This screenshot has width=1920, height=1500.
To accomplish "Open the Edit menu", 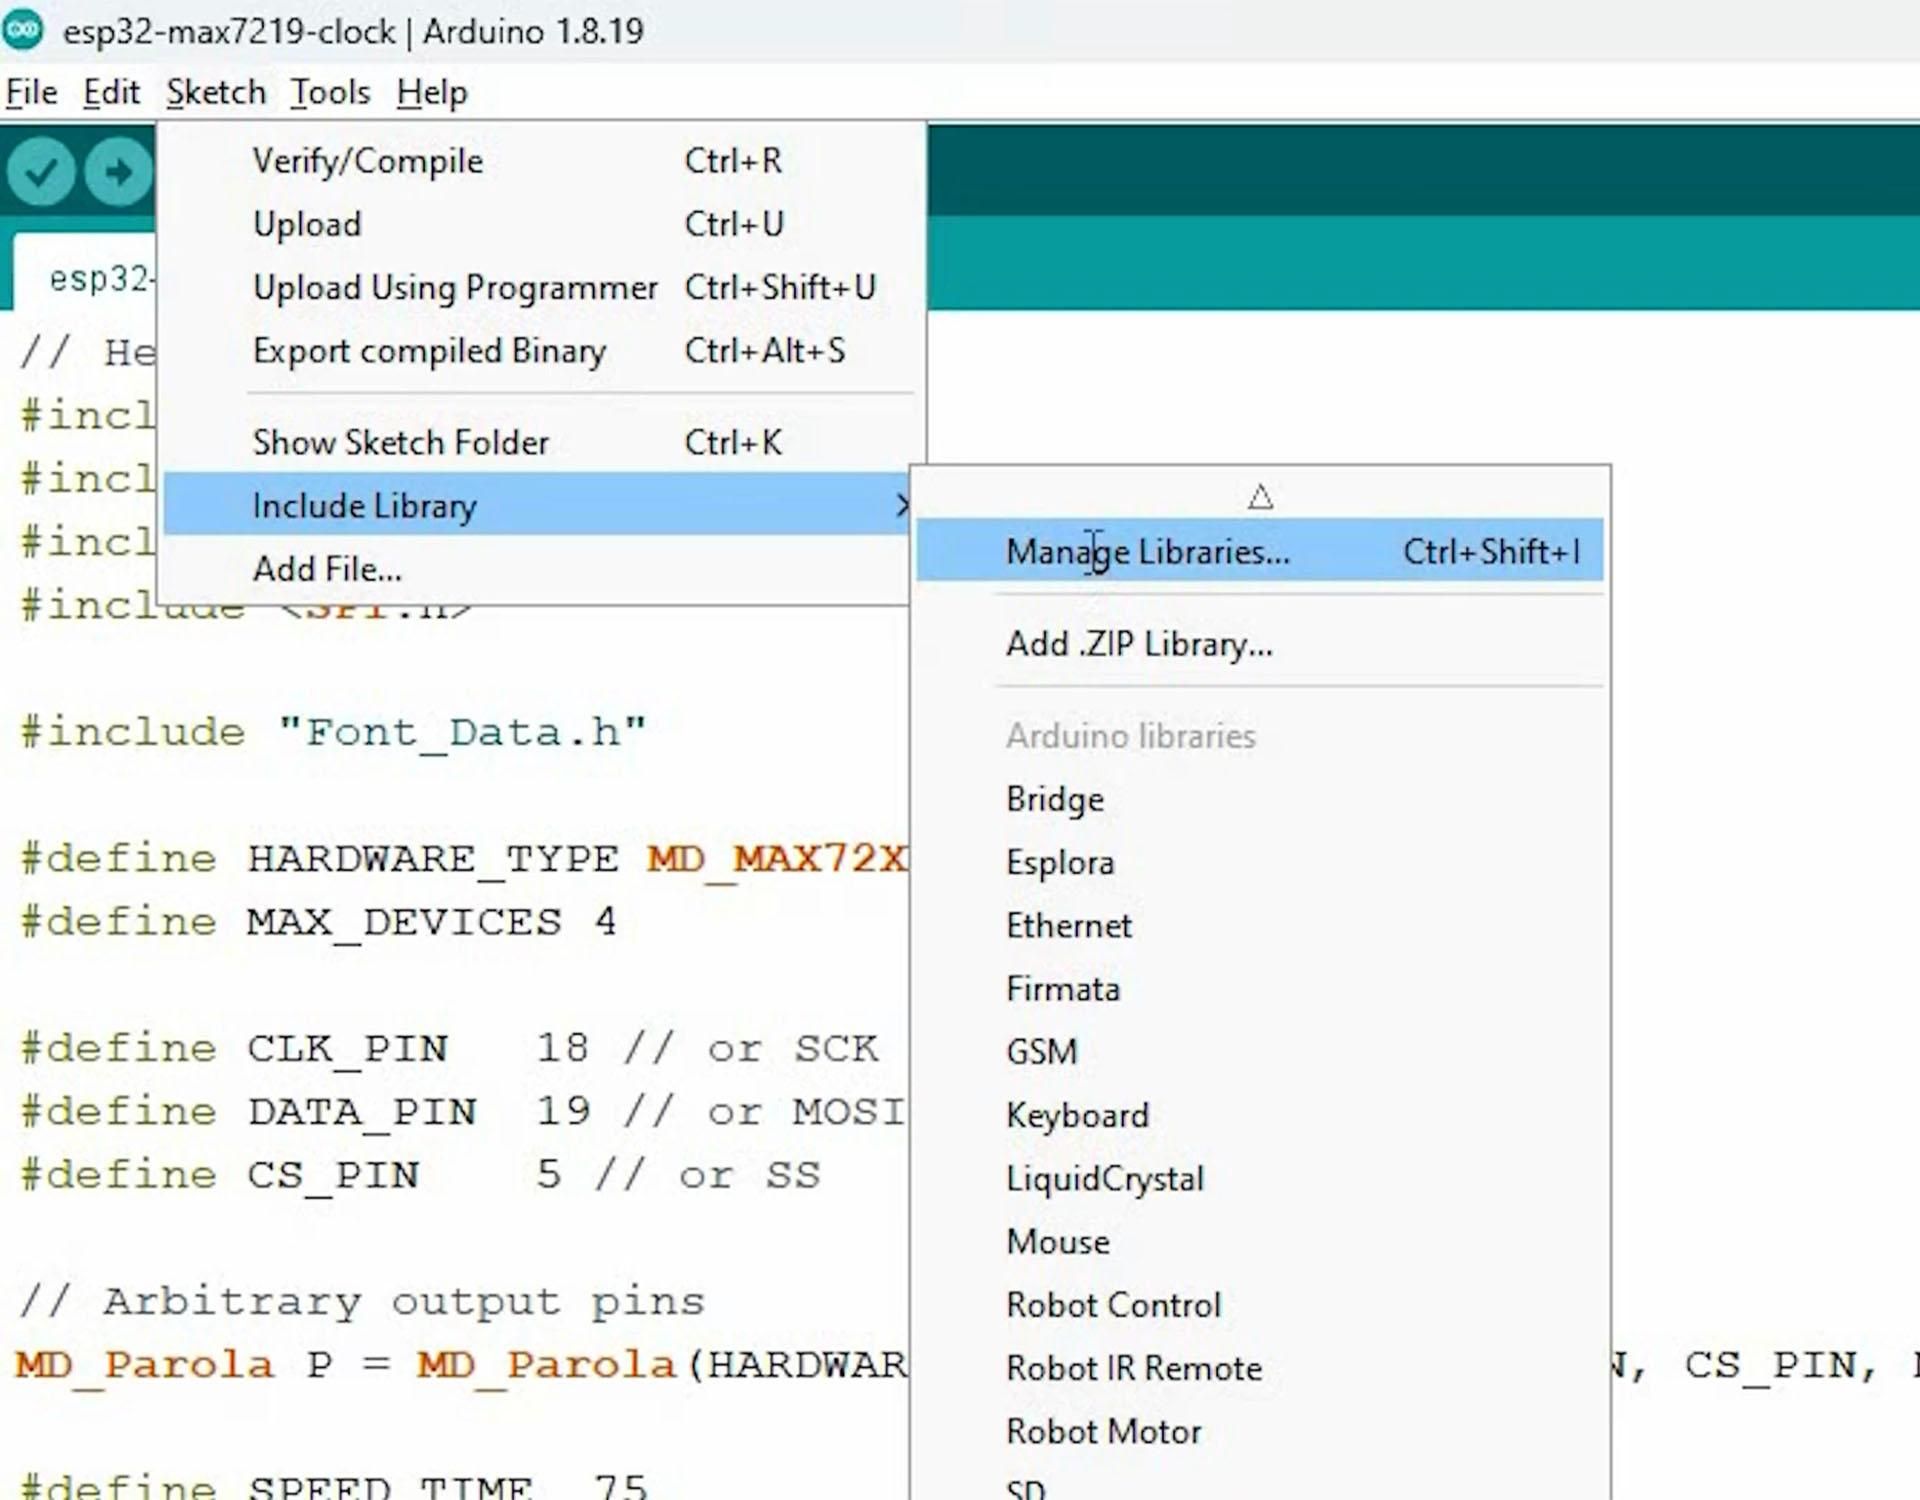I will click(x=111, y=93).
